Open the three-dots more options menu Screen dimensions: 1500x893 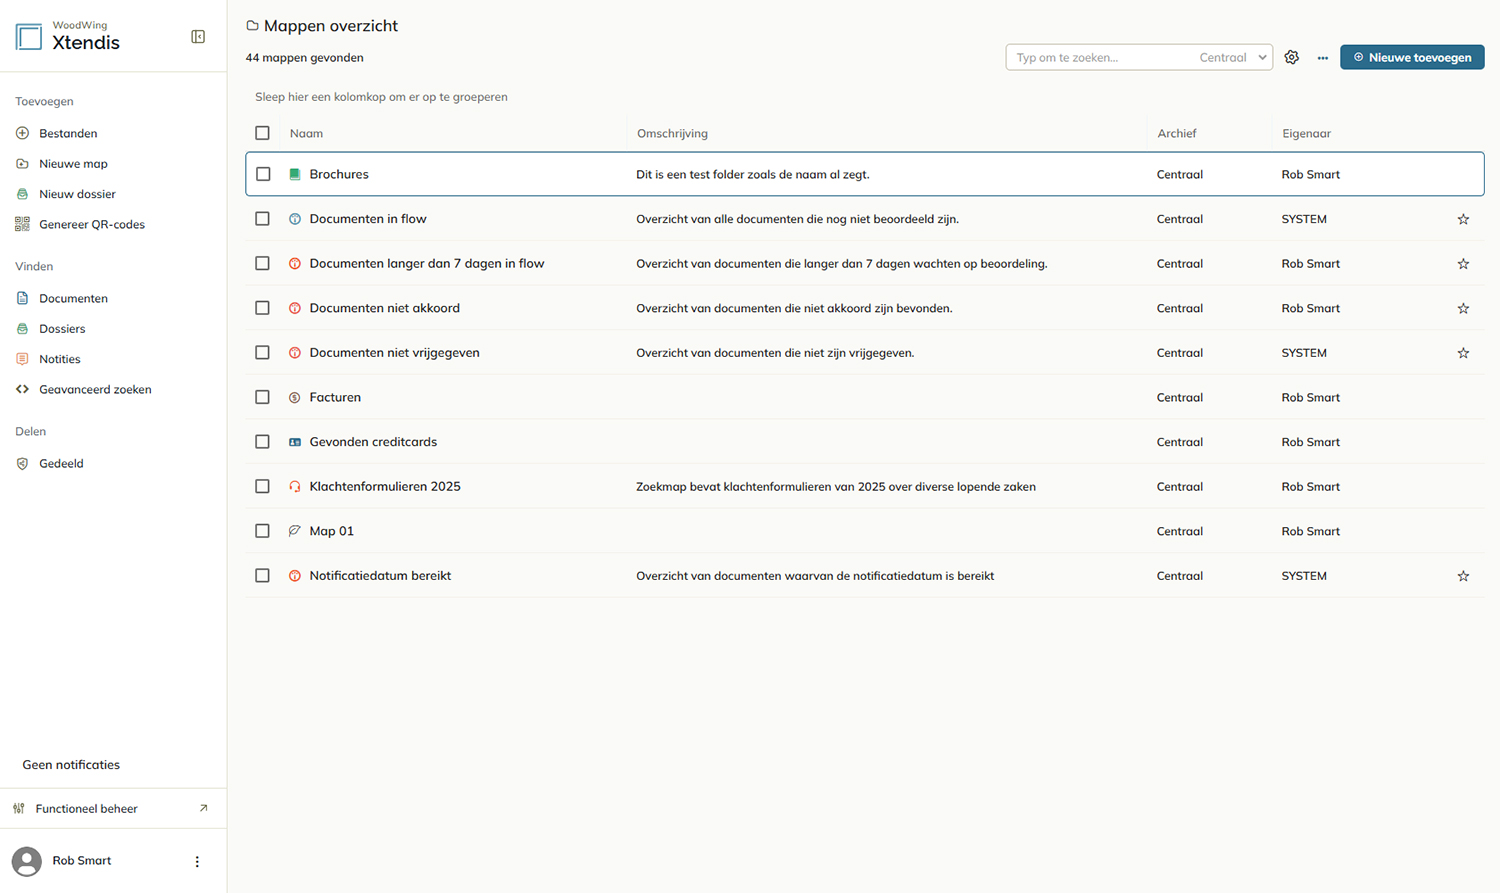pyautogui.click(x=1323, y=58)
